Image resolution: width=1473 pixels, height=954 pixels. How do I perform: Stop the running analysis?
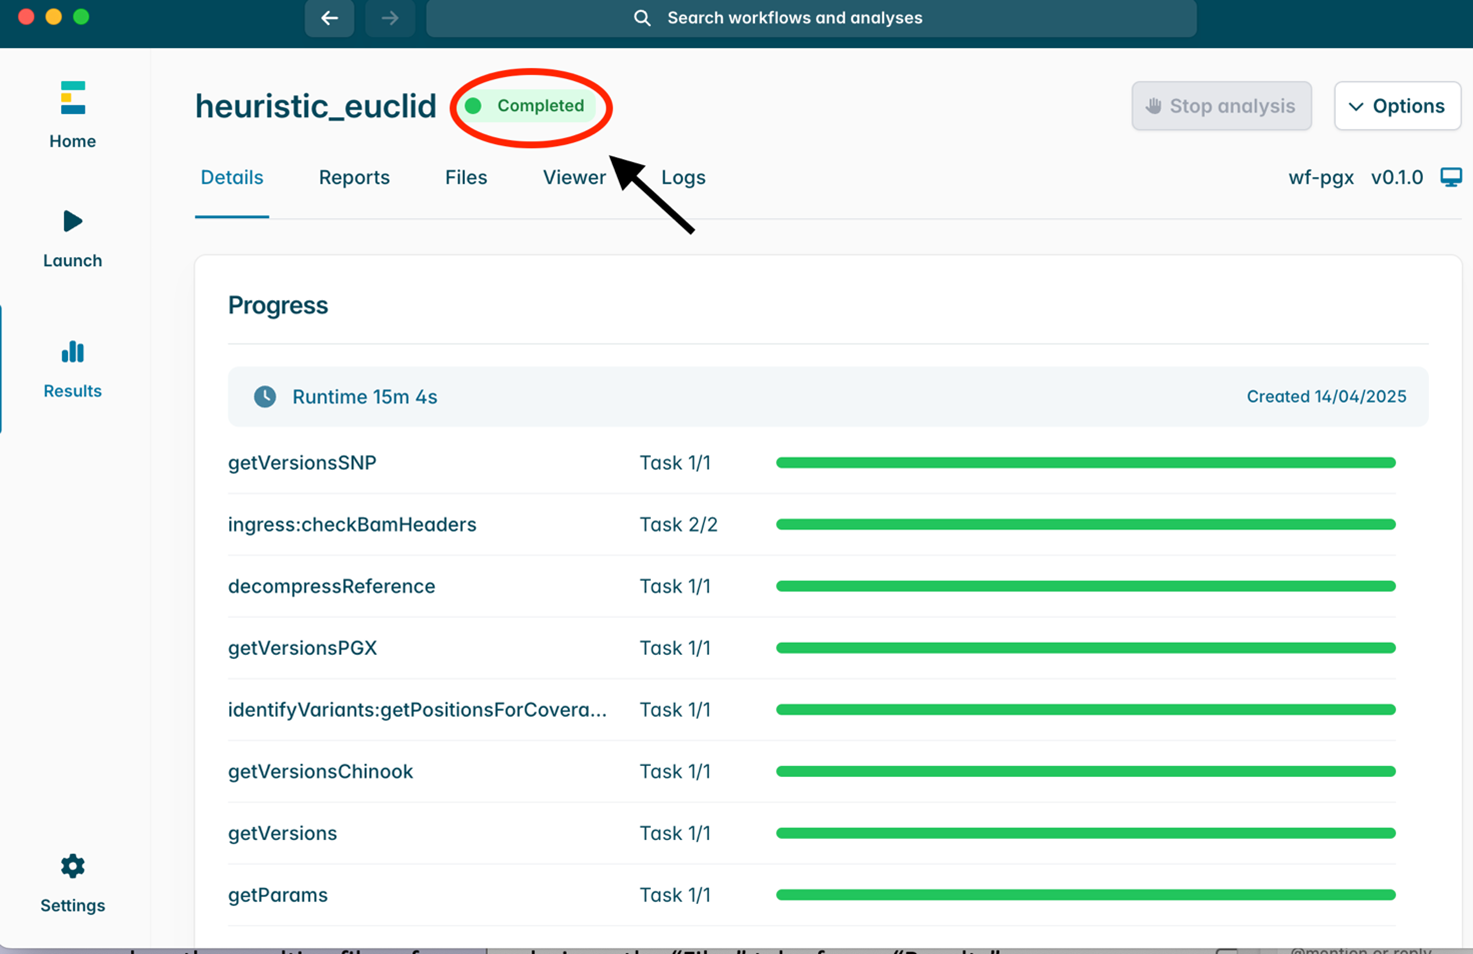click(1221, 106)
